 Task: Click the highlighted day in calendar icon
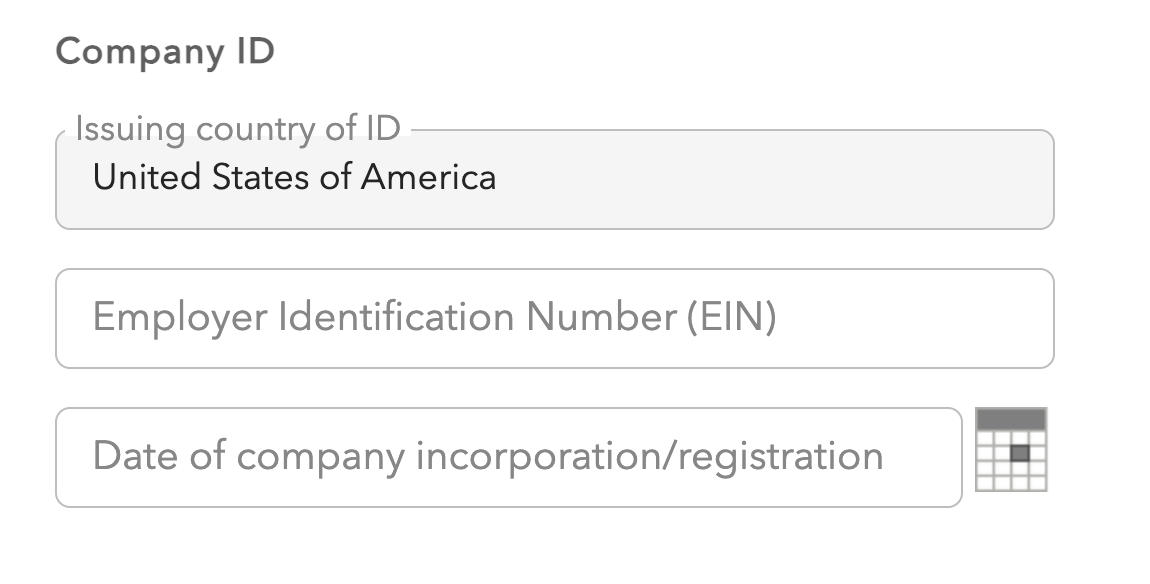(x=1019, y=453)
